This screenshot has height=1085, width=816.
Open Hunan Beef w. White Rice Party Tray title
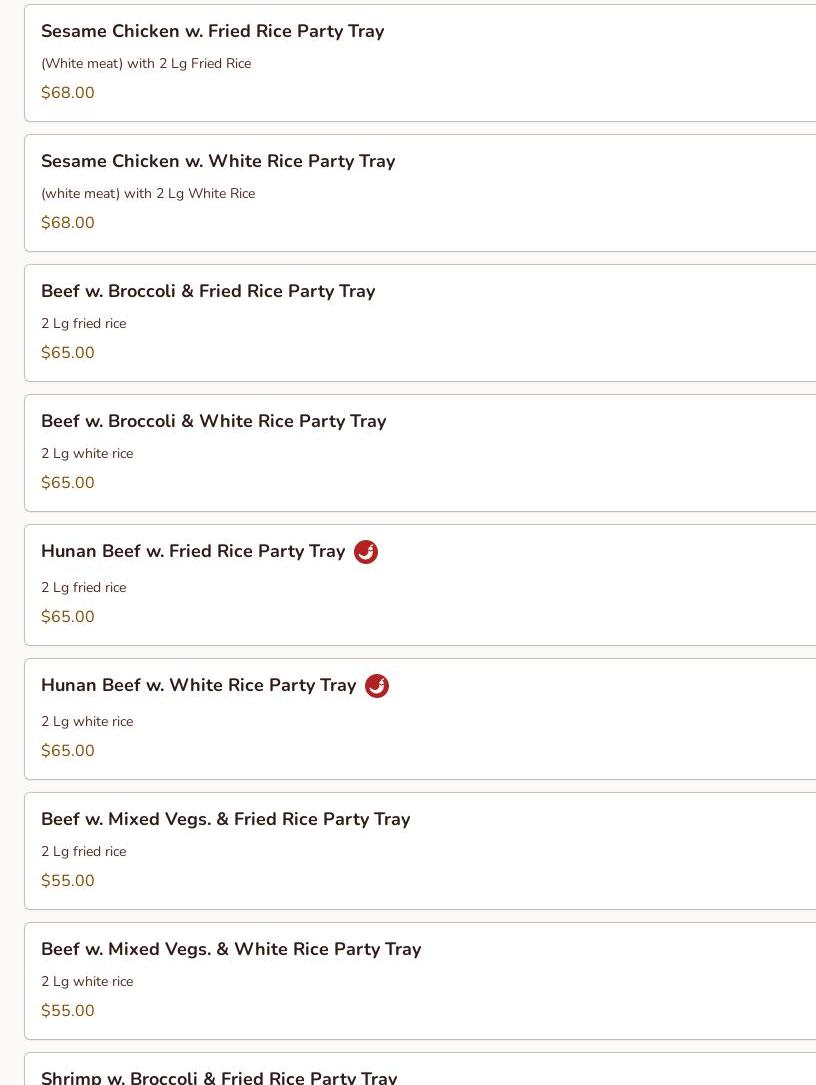tap(198, 685)
